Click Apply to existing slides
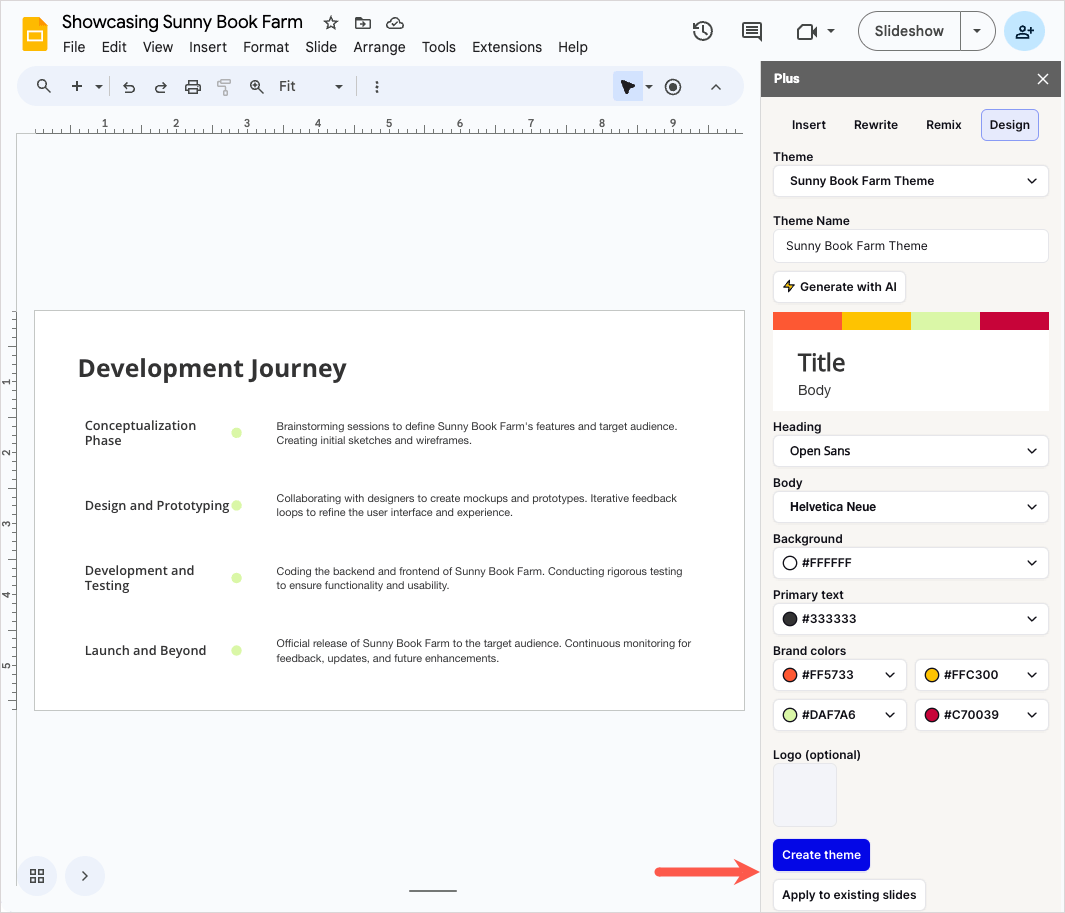The image size is (1065, 913). point(849,895)
